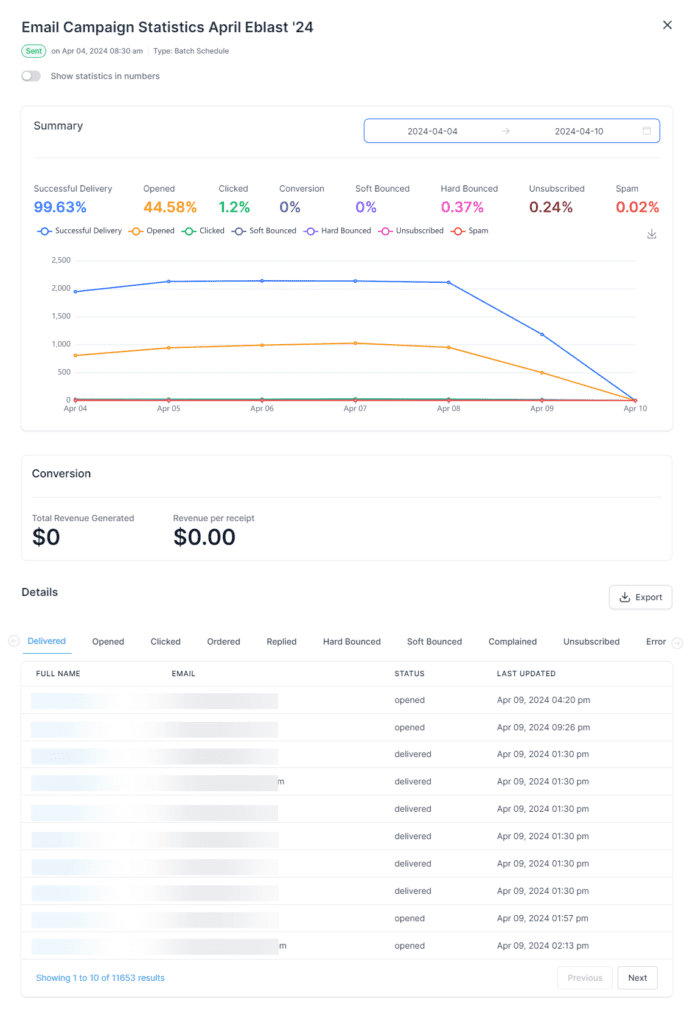Switch to Soft Bounced details tab

(434, 641)
